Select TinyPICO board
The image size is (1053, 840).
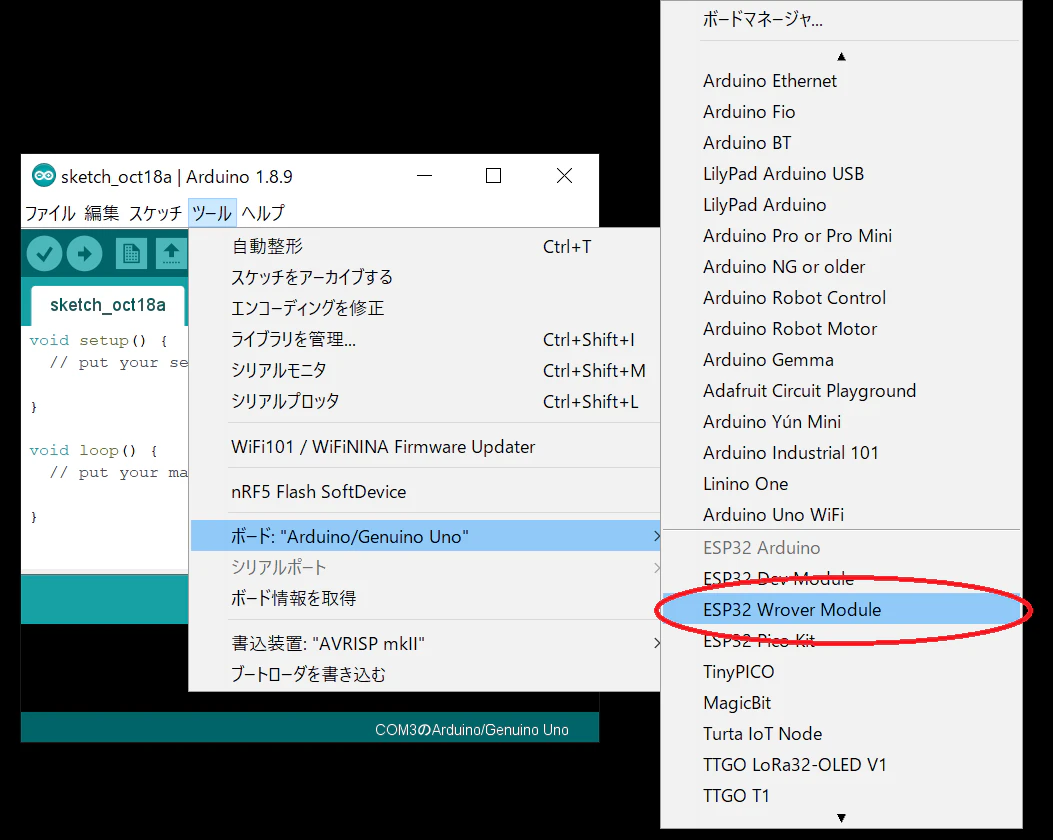click(841, 671)
